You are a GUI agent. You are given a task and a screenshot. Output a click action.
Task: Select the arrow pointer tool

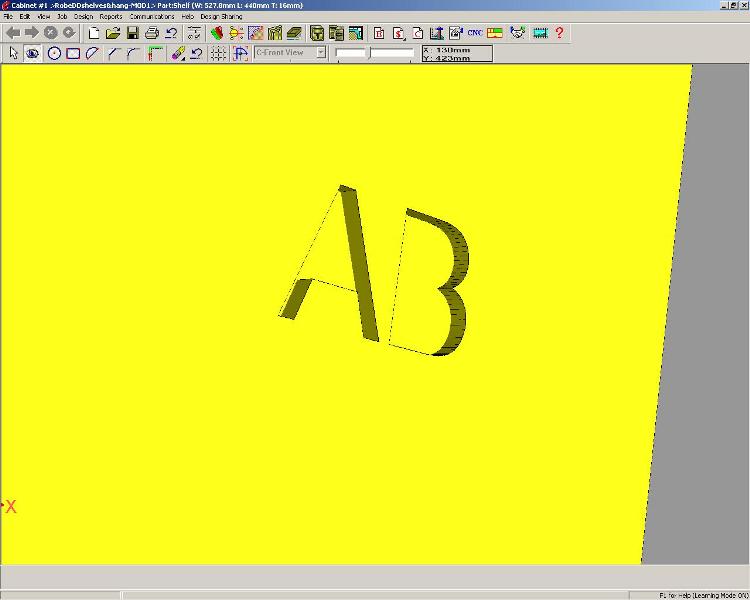pos(13,53)
